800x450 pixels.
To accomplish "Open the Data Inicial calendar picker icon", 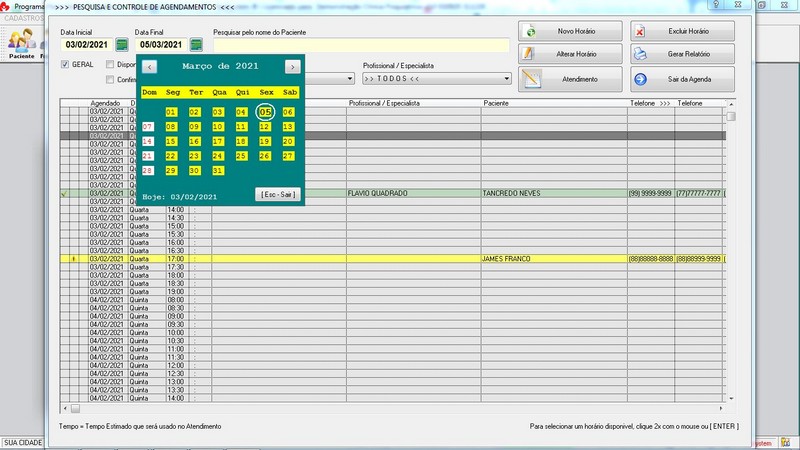I will (x=121, y=45).
